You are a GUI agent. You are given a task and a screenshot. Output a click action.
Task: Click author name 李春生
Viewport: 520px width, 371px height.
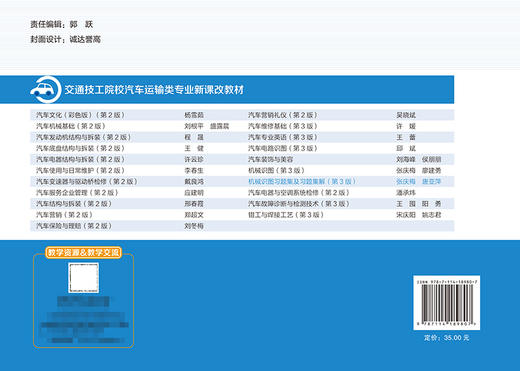[194, 170]
